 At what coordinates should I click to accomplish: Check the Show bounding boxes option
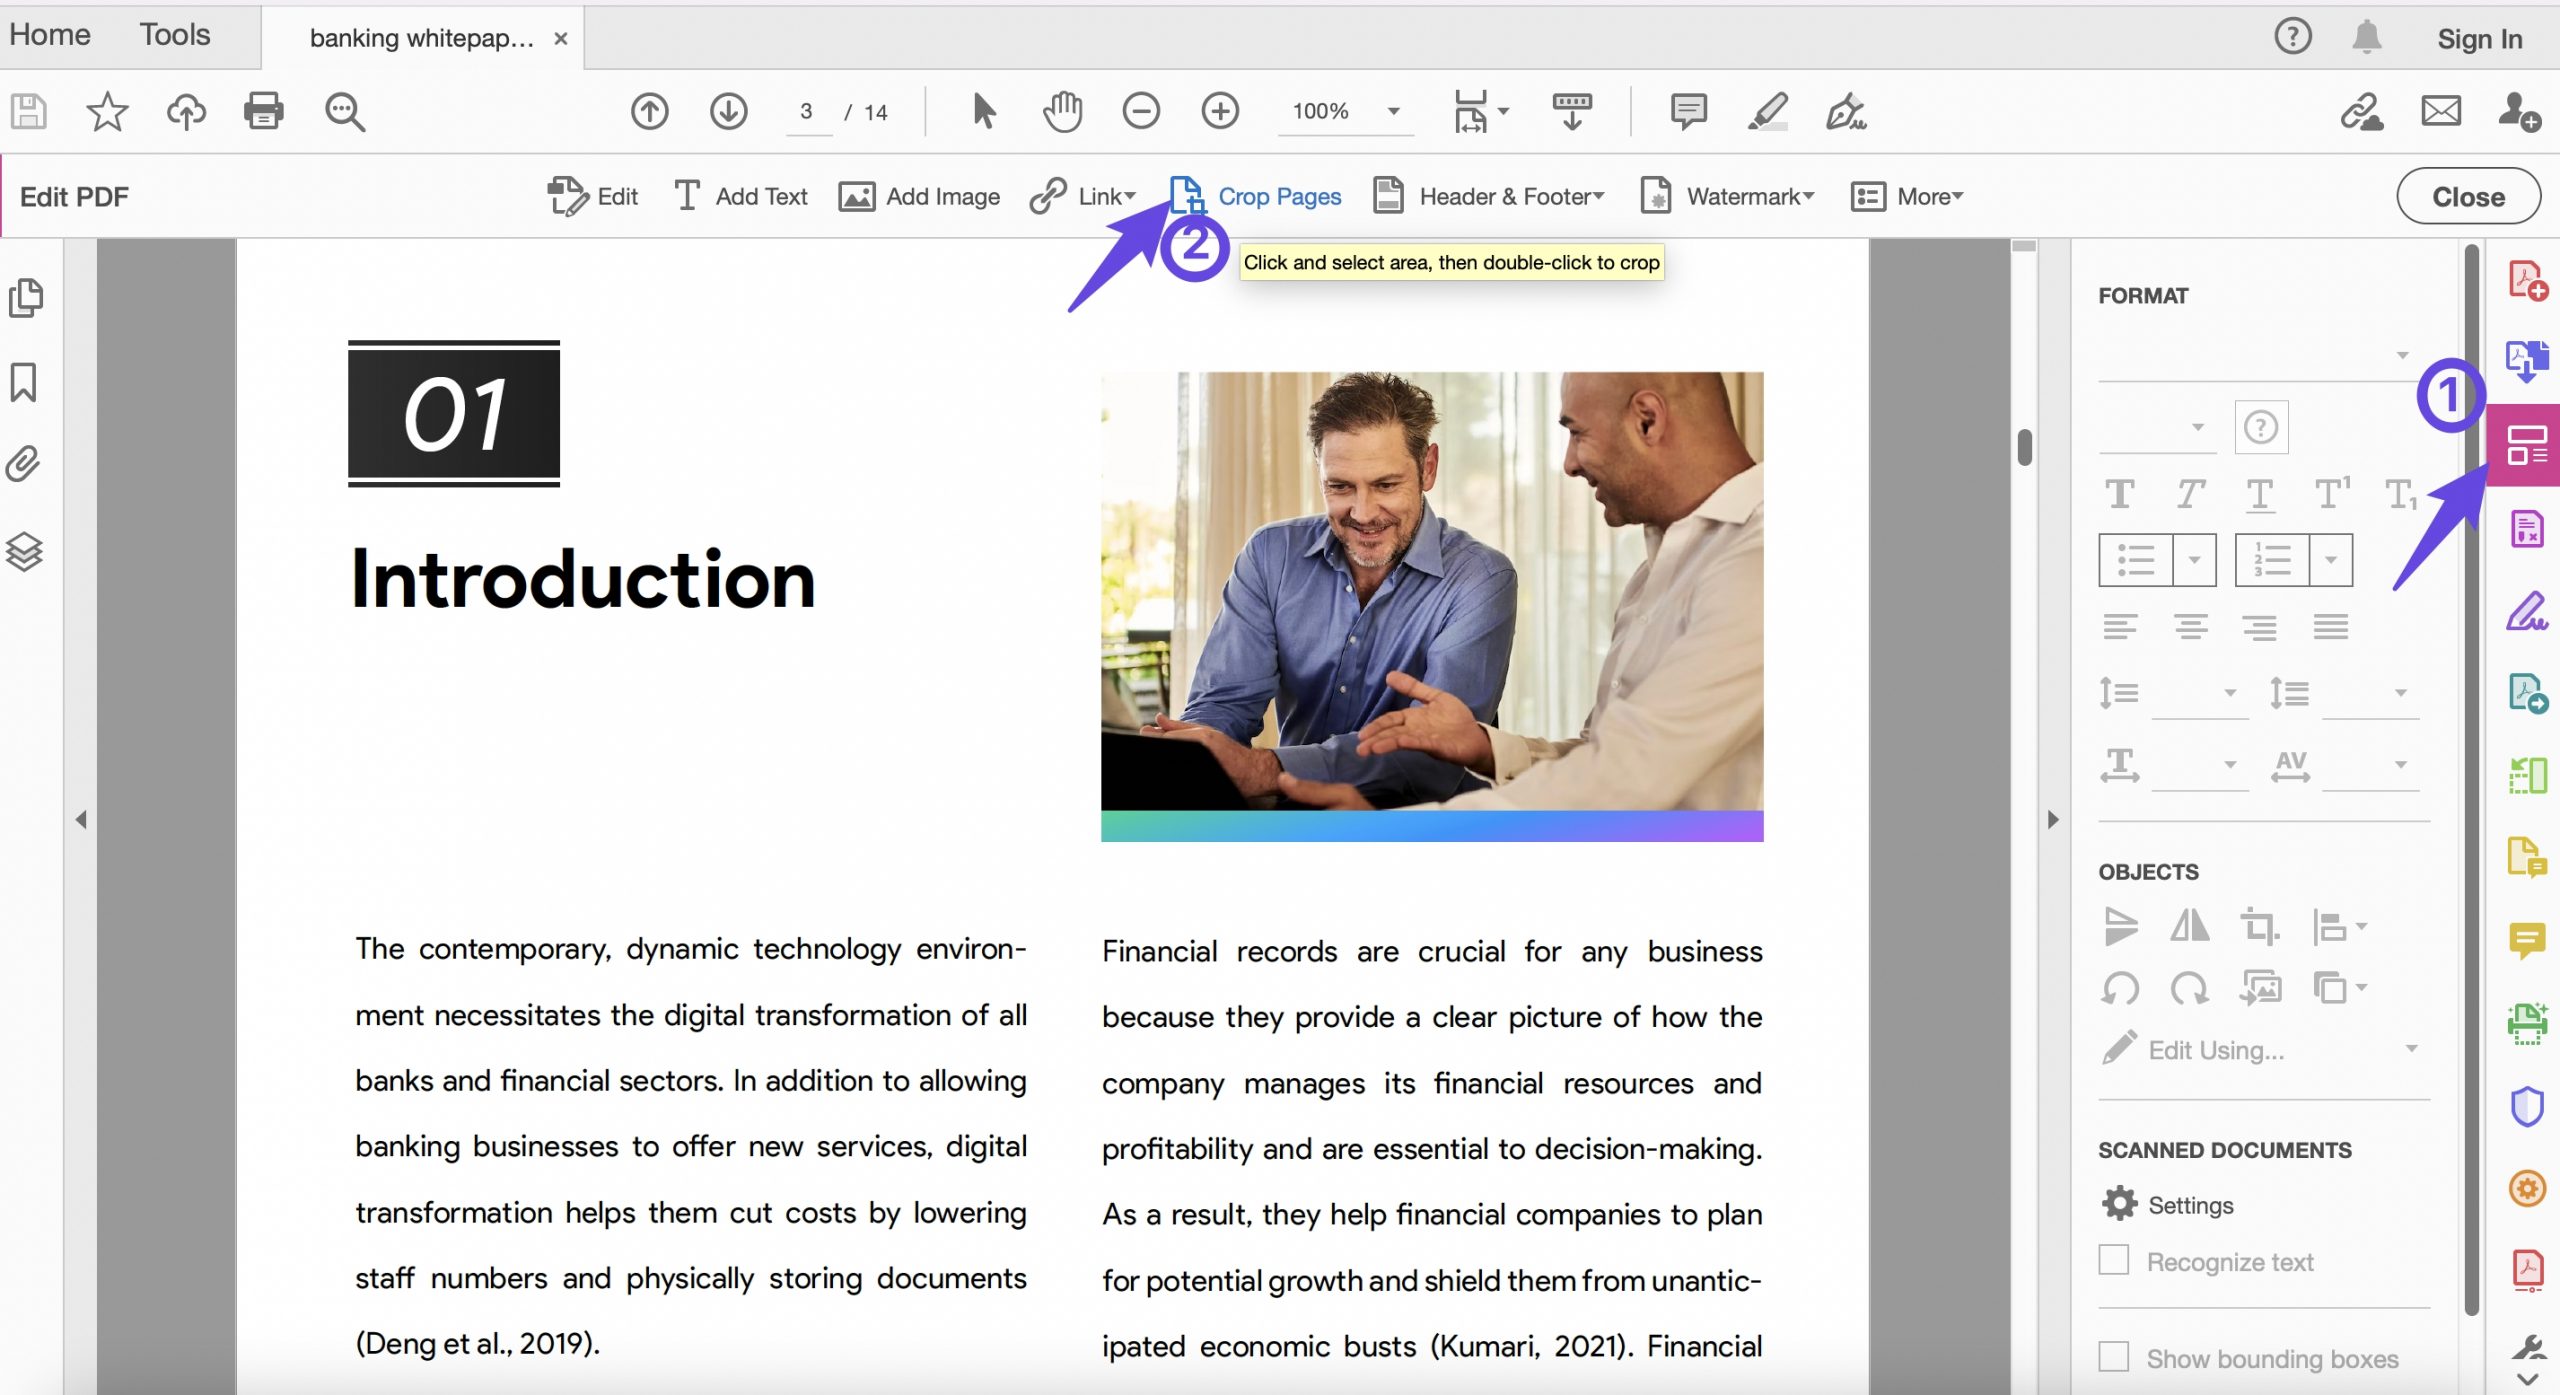pos(2114,1357)
